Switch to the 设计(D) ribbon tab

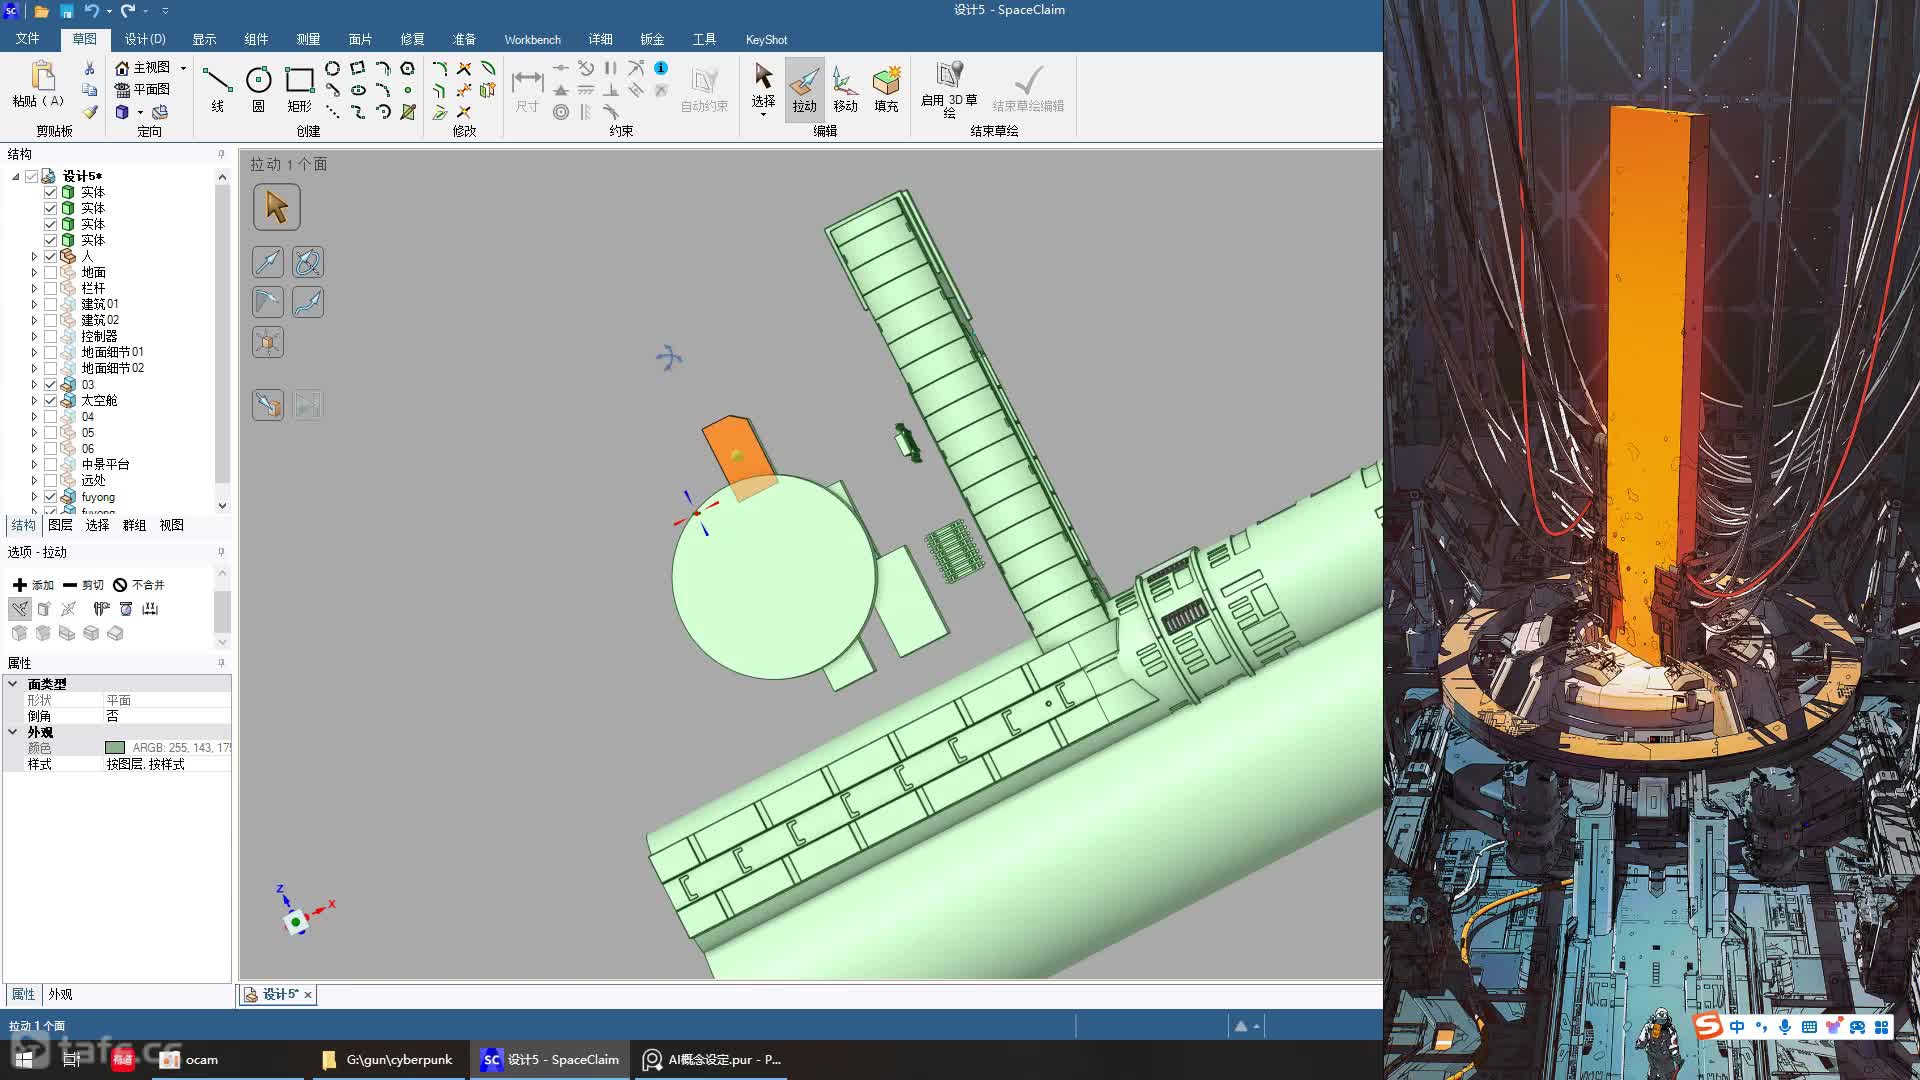coord(145,39)
